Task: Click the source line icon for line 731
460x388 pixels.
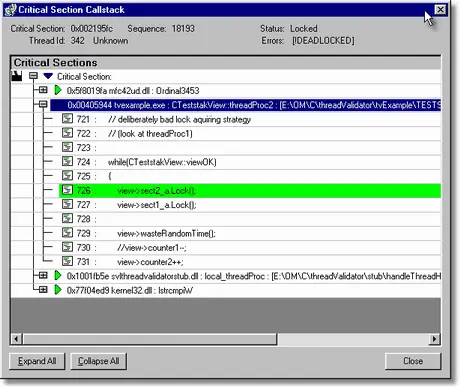Action: click(x=67, y=261)
